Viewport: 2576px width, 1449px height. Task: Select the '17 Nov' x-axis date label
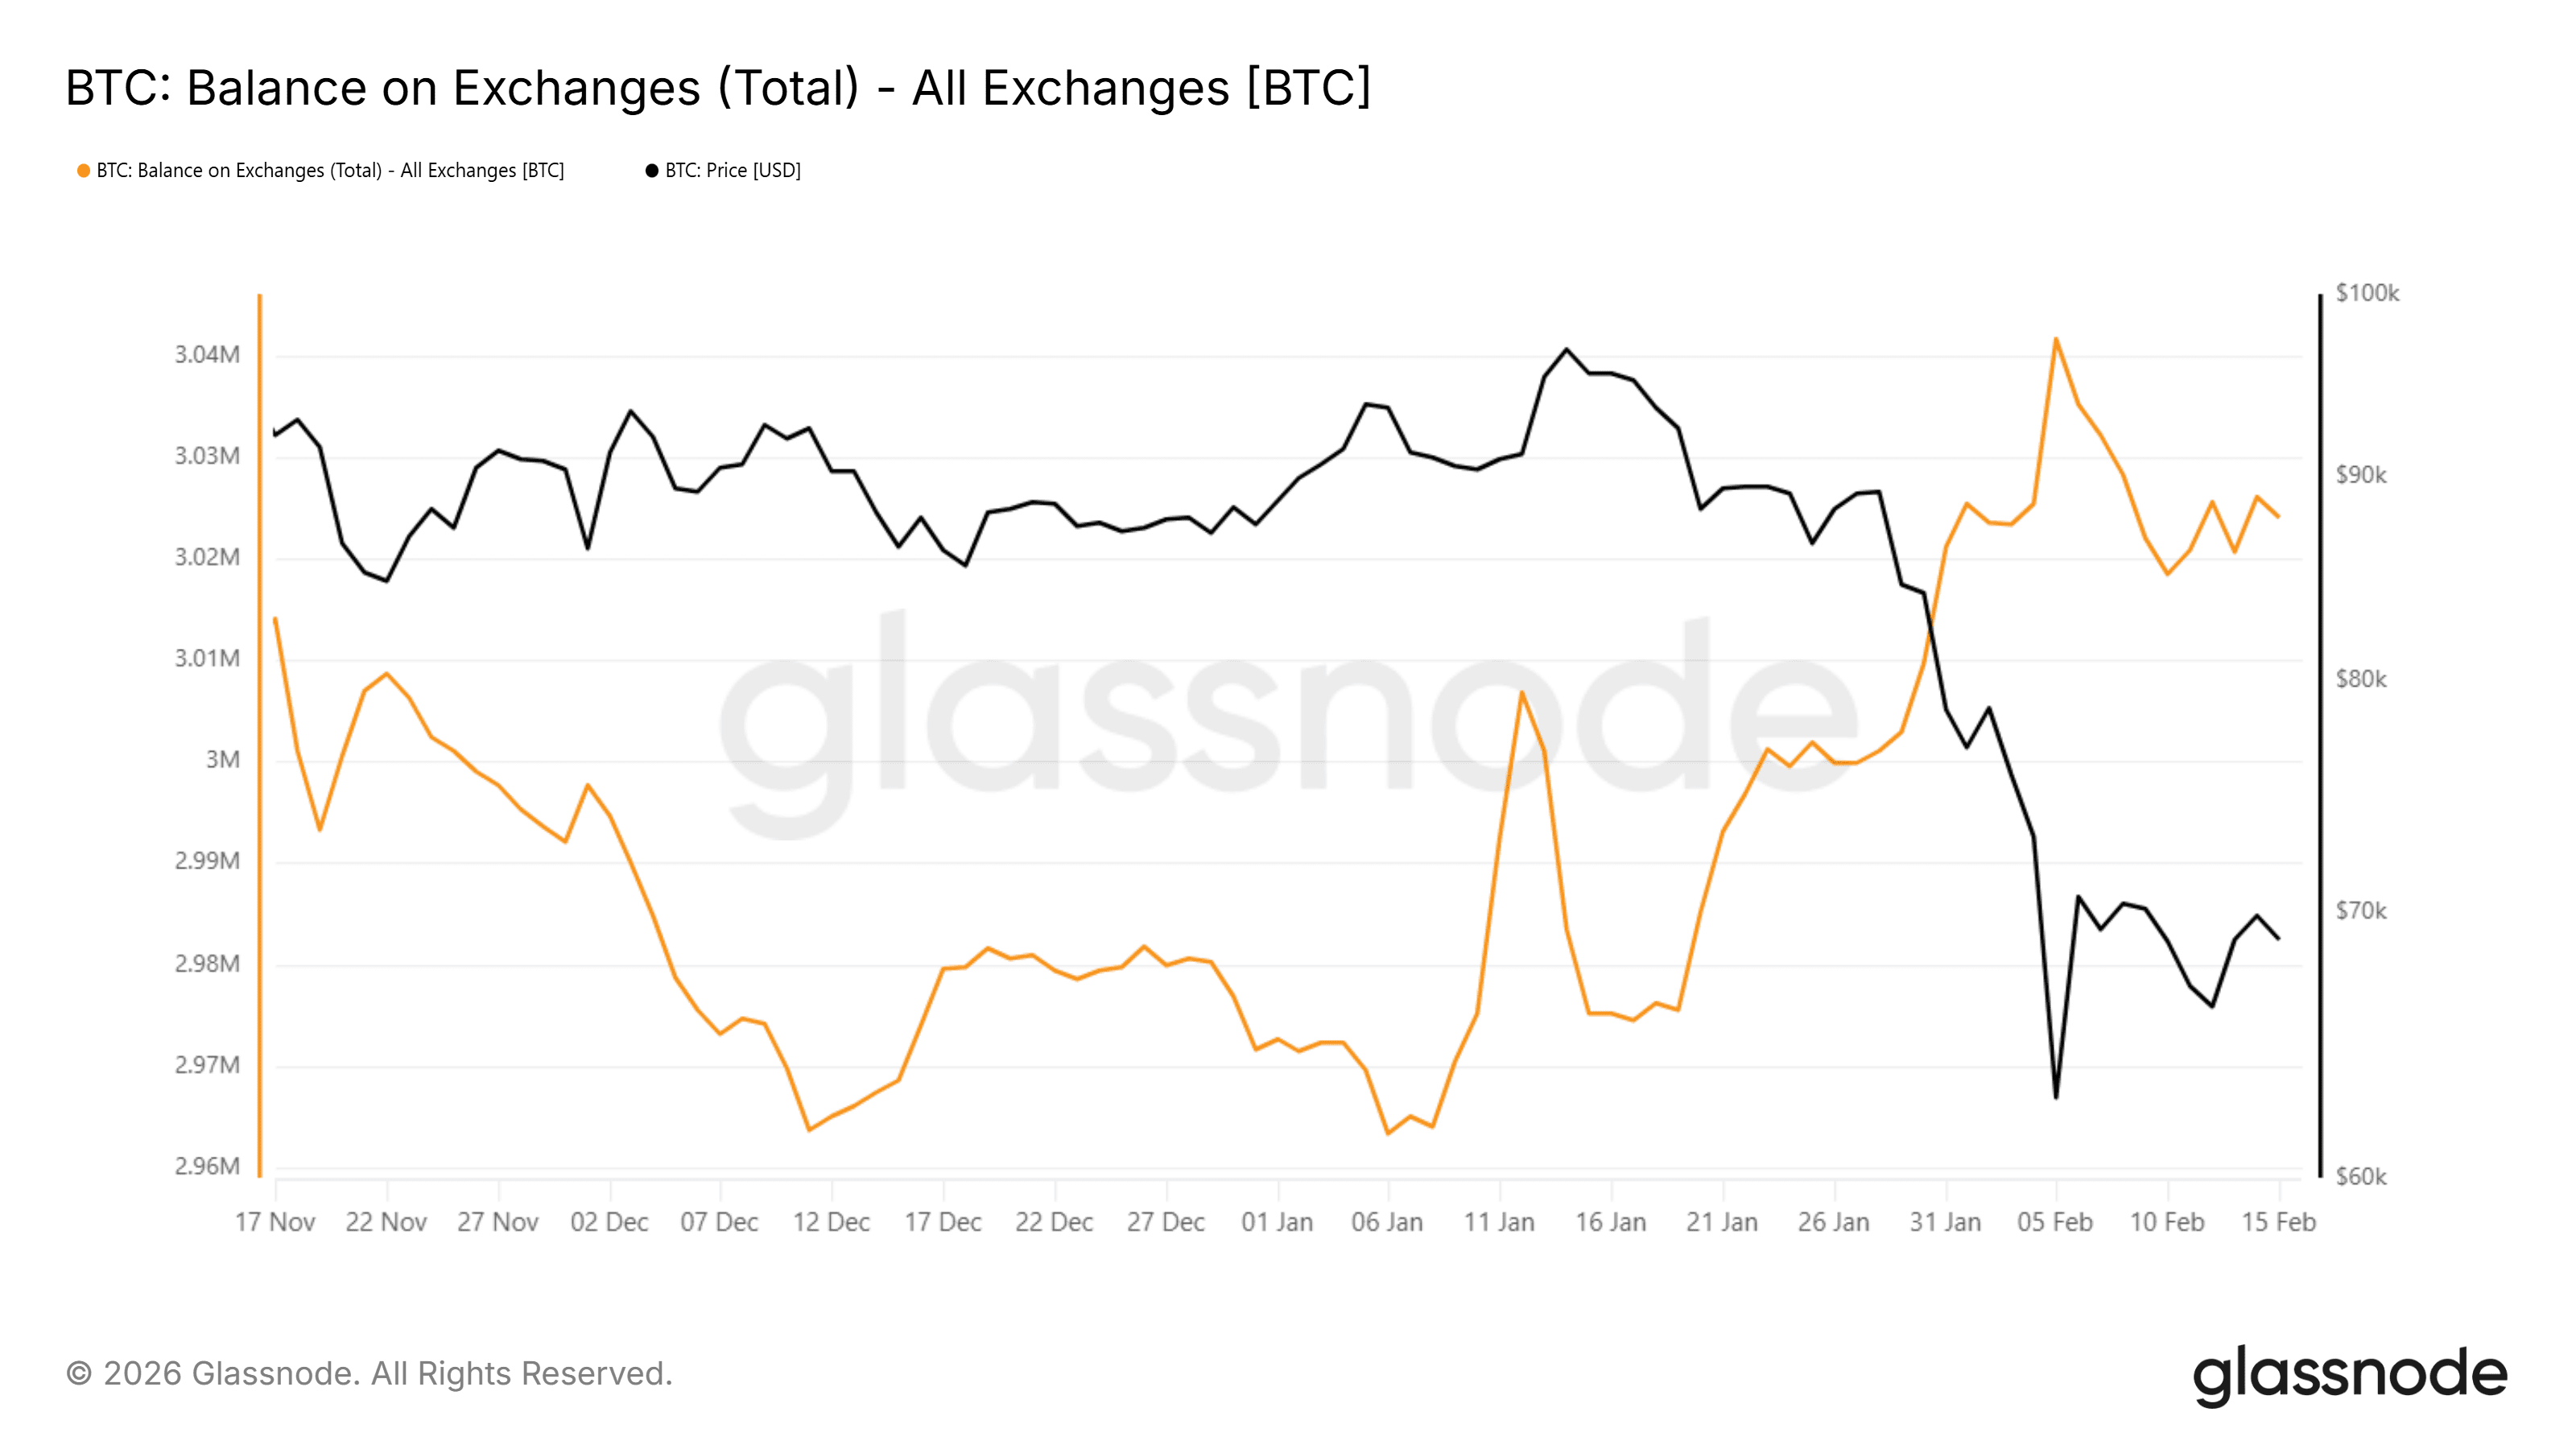[x=275, y=1222]
